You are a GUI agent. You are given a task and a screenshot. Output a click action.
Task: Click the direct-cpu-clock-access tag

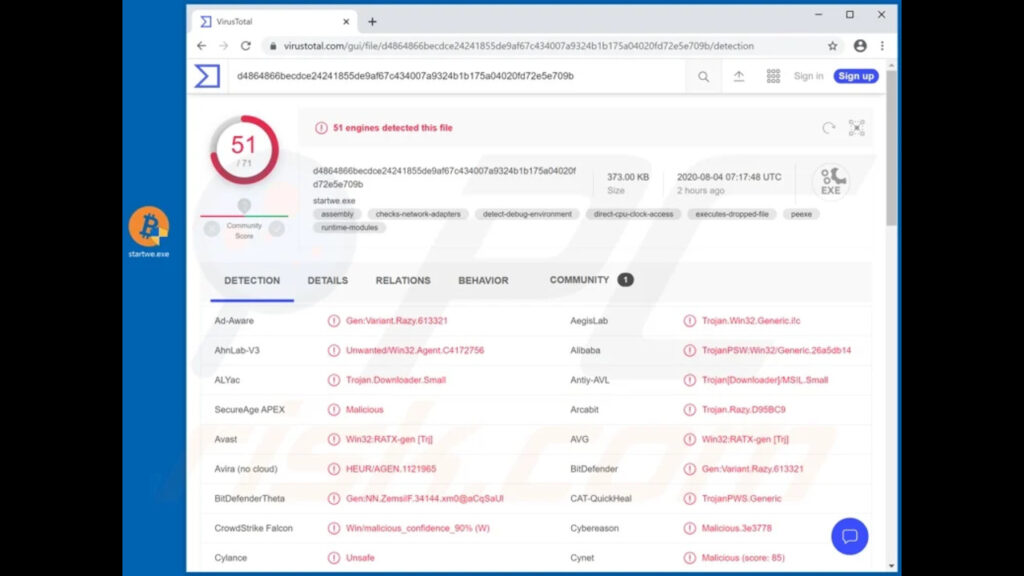point(633,214)
